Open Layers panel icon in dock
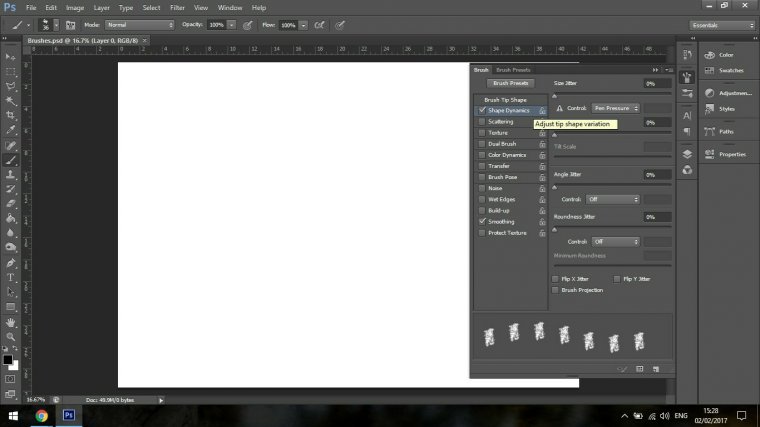 tap(687, 154)
